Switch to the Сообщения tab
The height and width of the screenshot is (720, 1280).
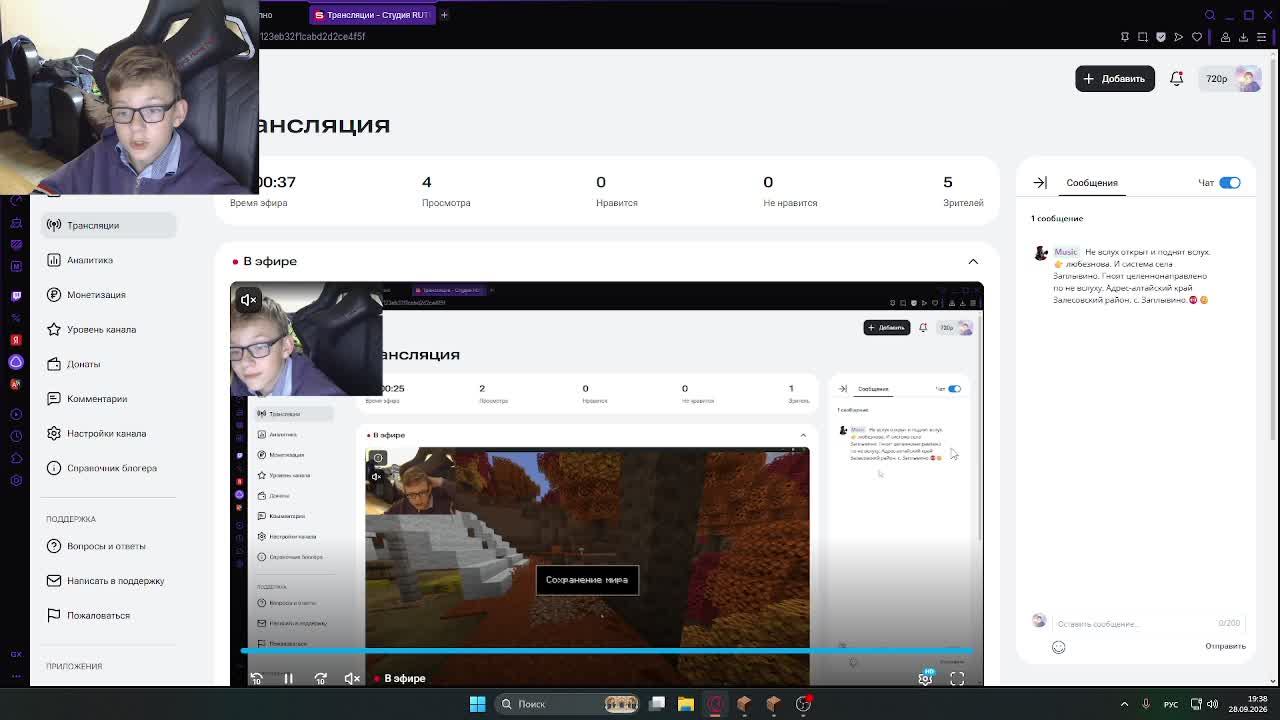coord(1092,183)
